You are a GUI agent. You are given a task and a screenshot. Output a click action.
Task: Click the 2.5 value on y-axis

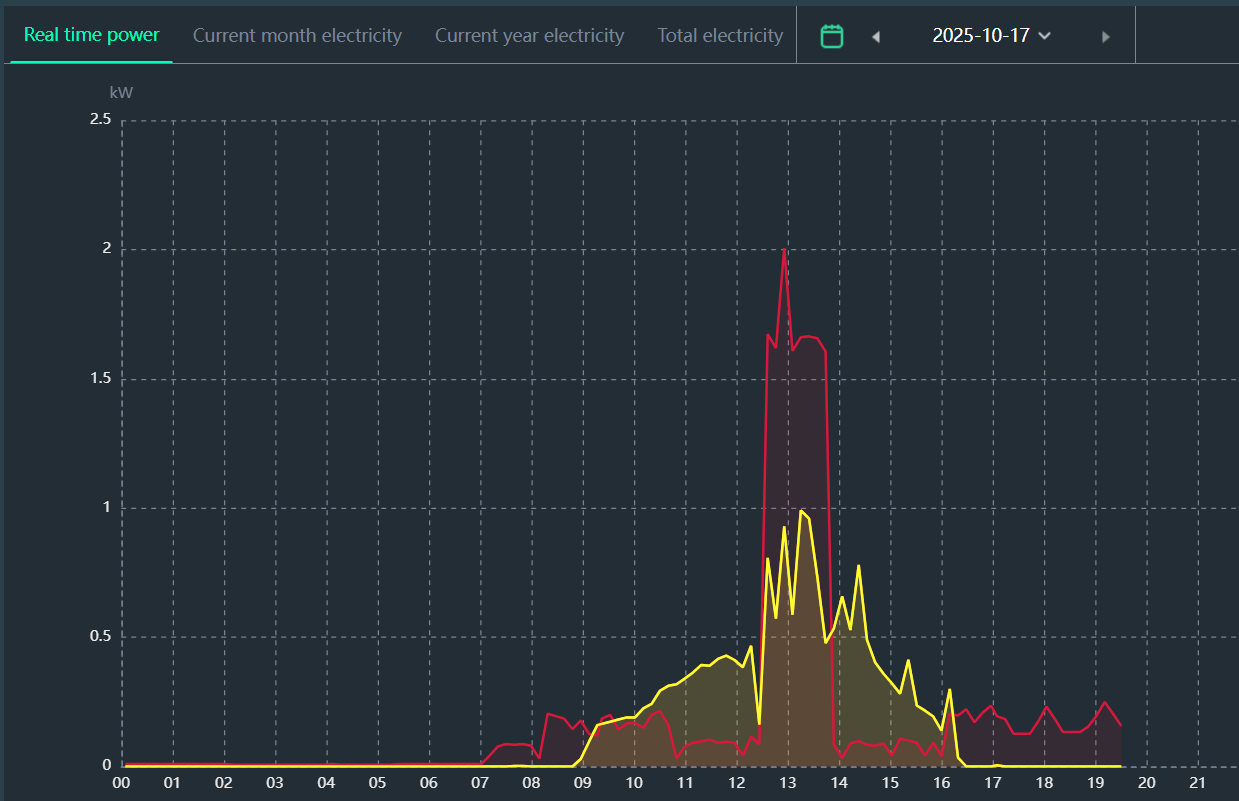(100, 120)
